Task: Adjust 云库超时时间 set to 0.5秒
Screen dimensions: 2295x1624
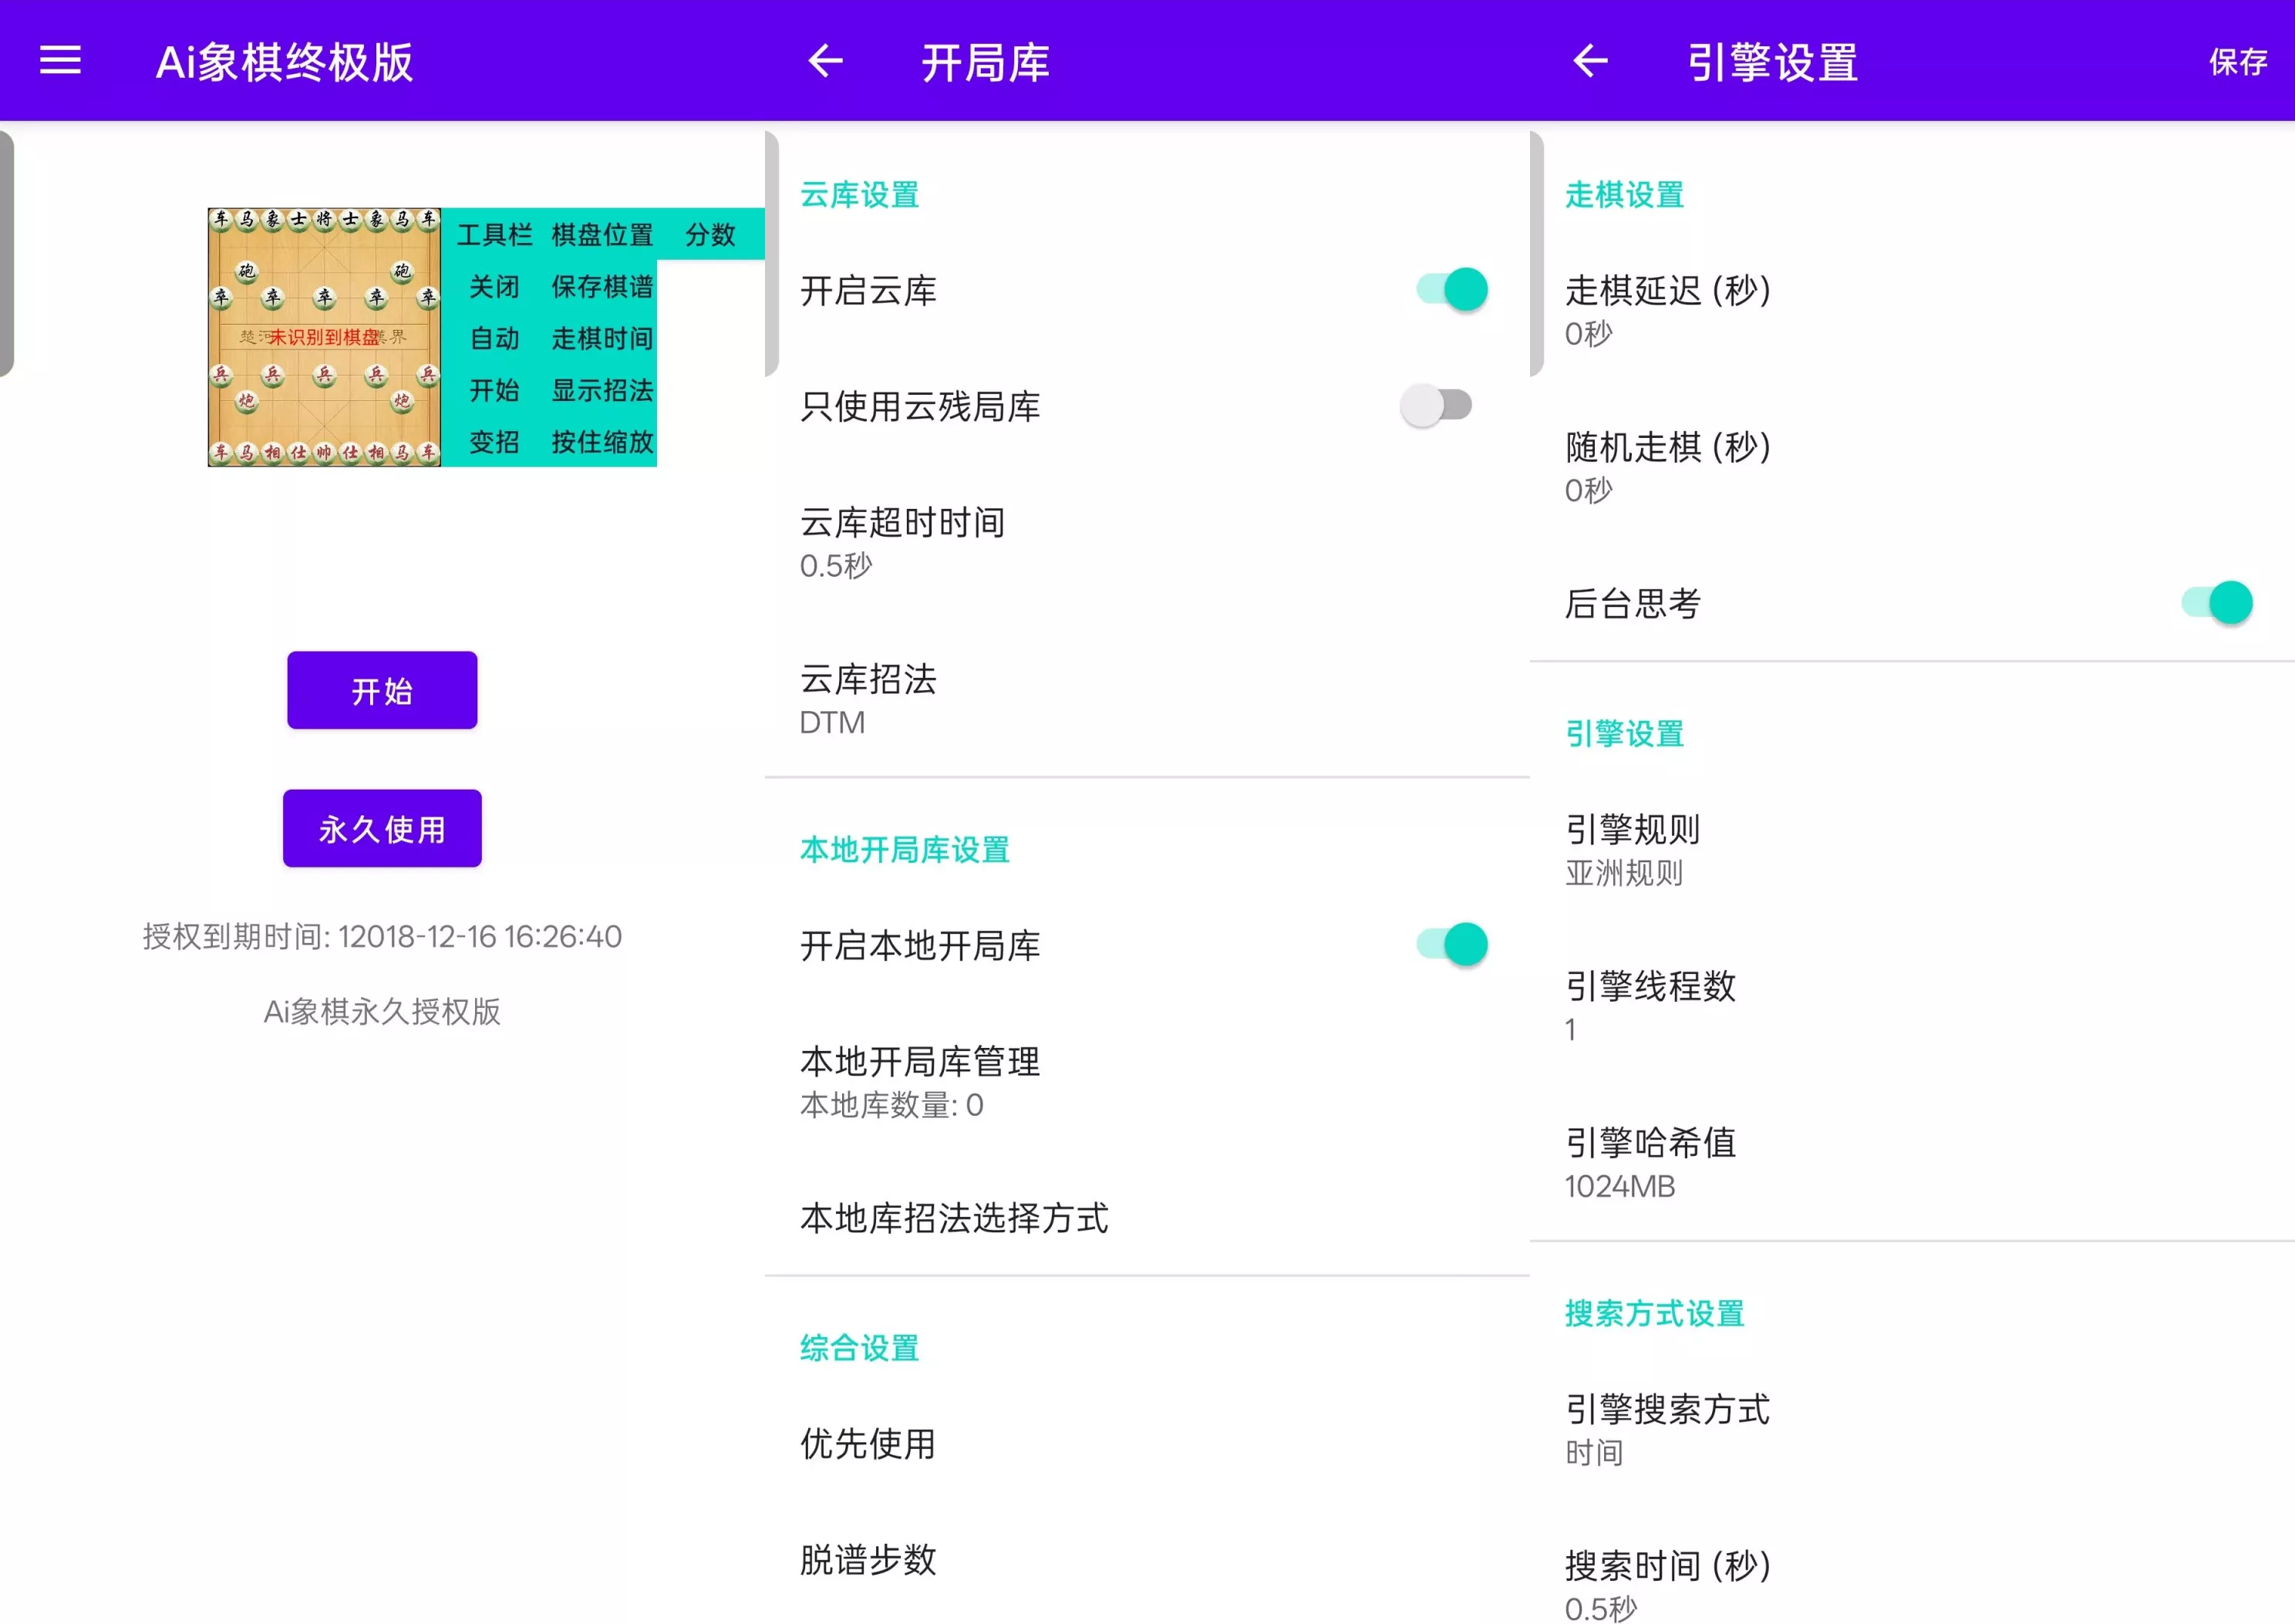Action: [x=903, y=541]
